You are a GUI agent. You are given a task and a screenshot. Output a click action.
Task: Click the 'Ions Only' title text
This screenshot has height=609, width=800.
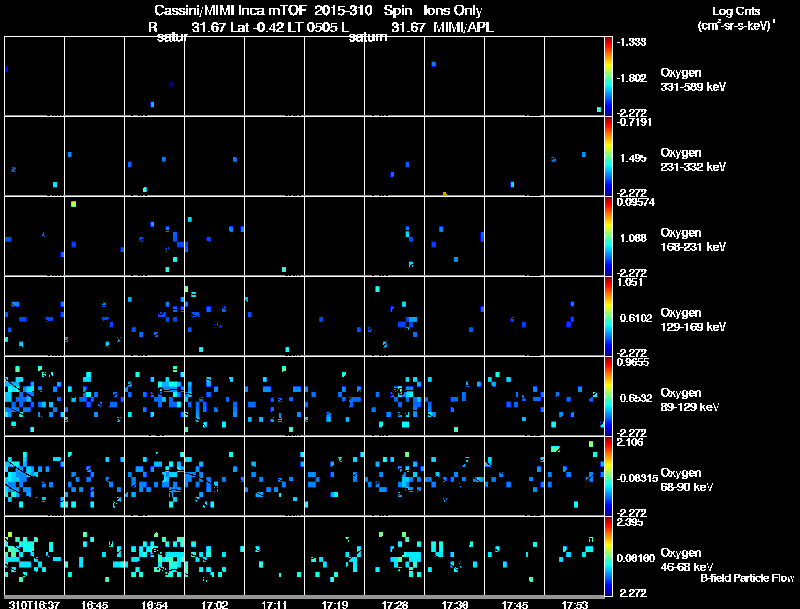tap(452, 10)
